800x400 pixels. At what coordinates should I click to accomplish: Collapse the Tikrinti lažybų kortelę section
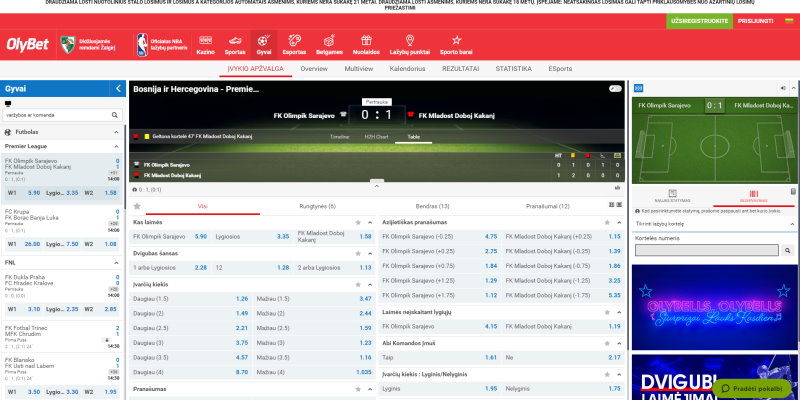point(793,224)
